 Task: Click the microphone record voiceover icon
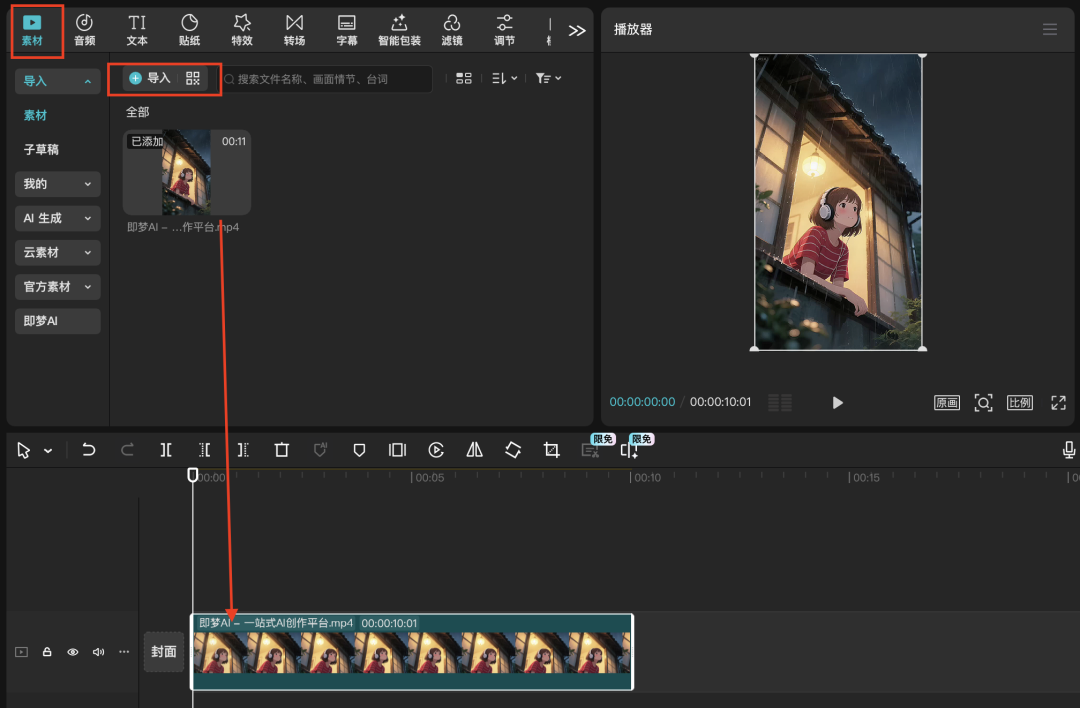1069,451
